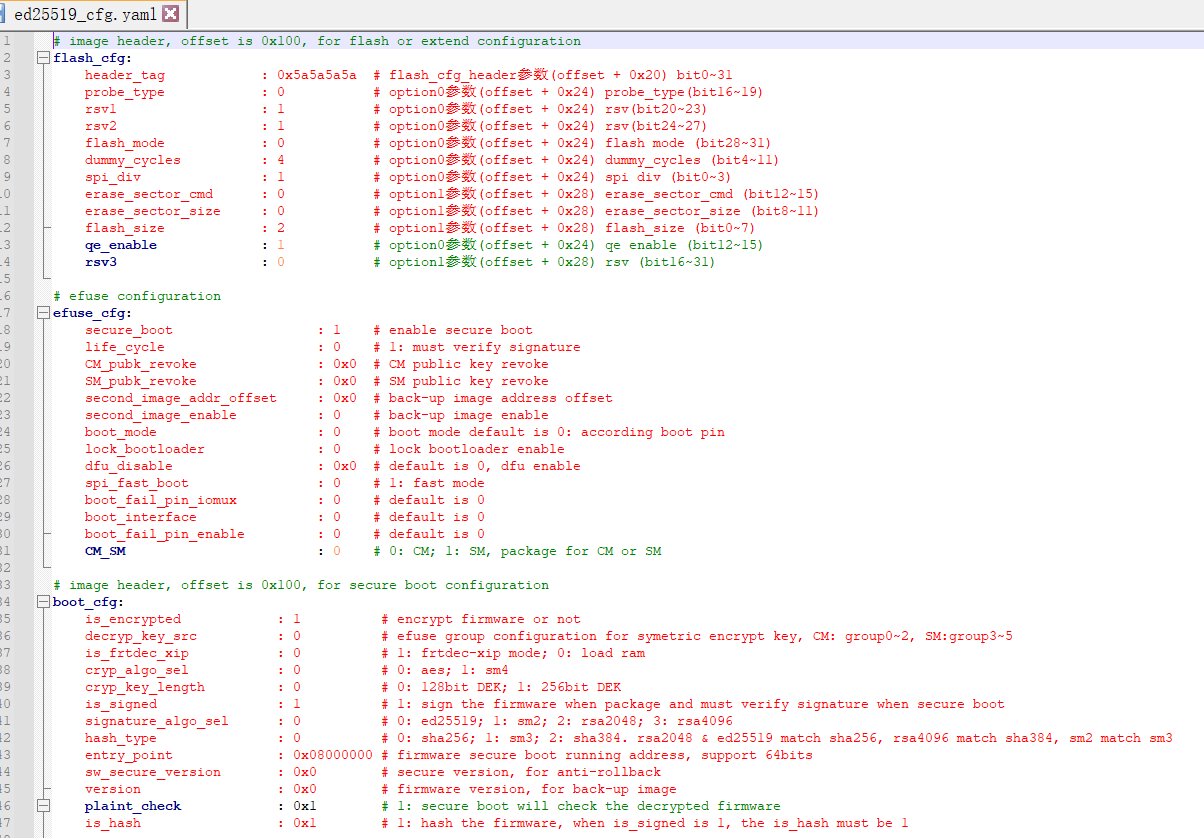Image resolution: width=1204 pixels, height=838 pixels.
Task: Click the second_image_enable key
Action: (161, 415)
